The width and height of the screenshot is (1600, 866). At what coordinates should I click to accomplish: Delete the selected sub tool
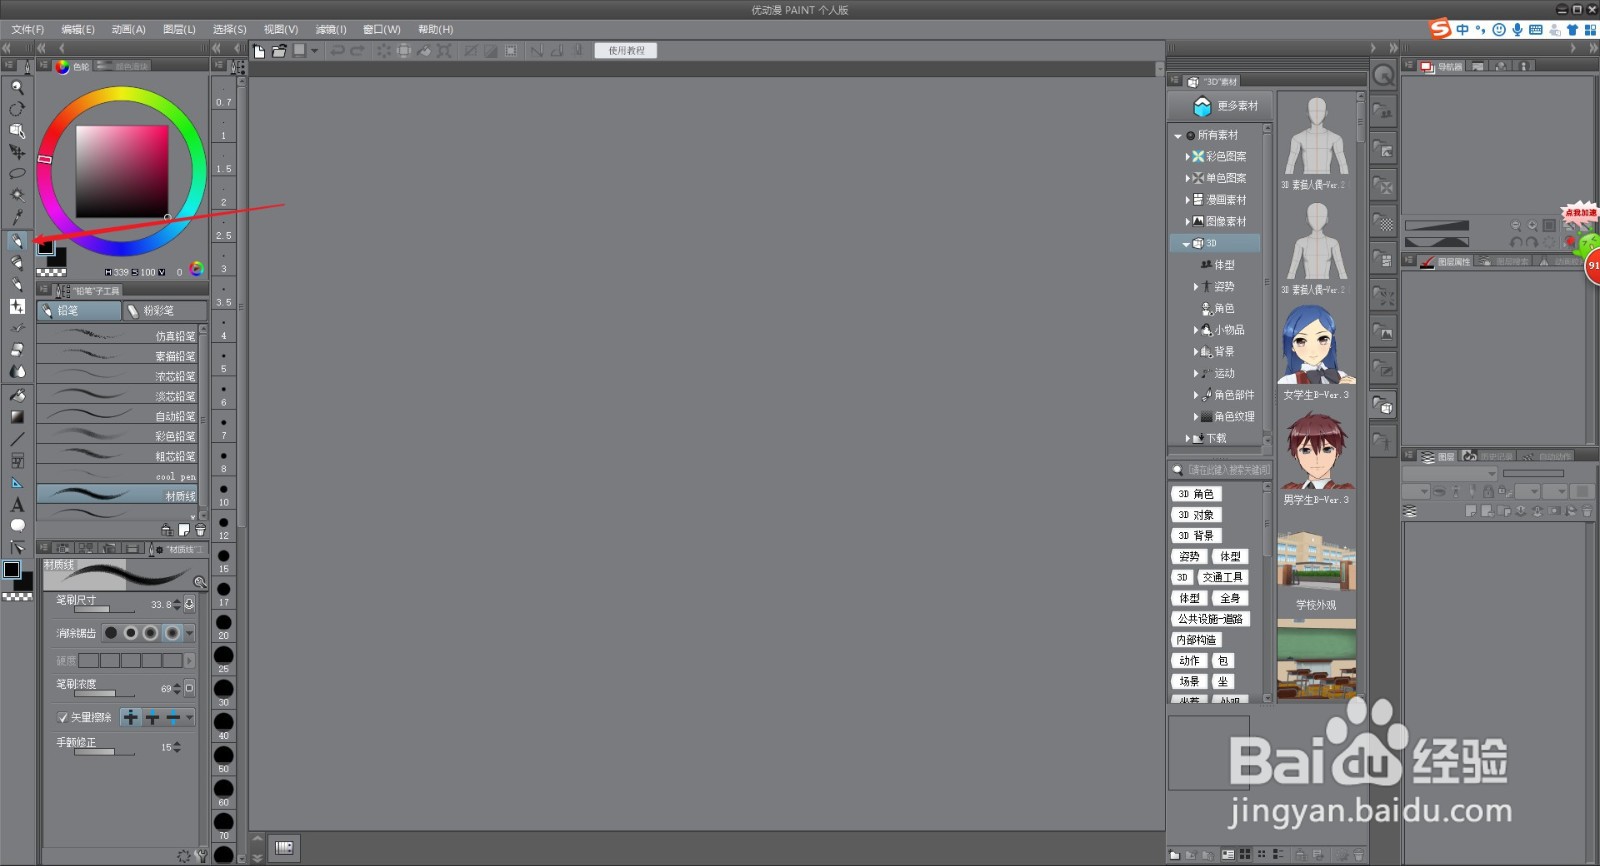click(200, 530)
